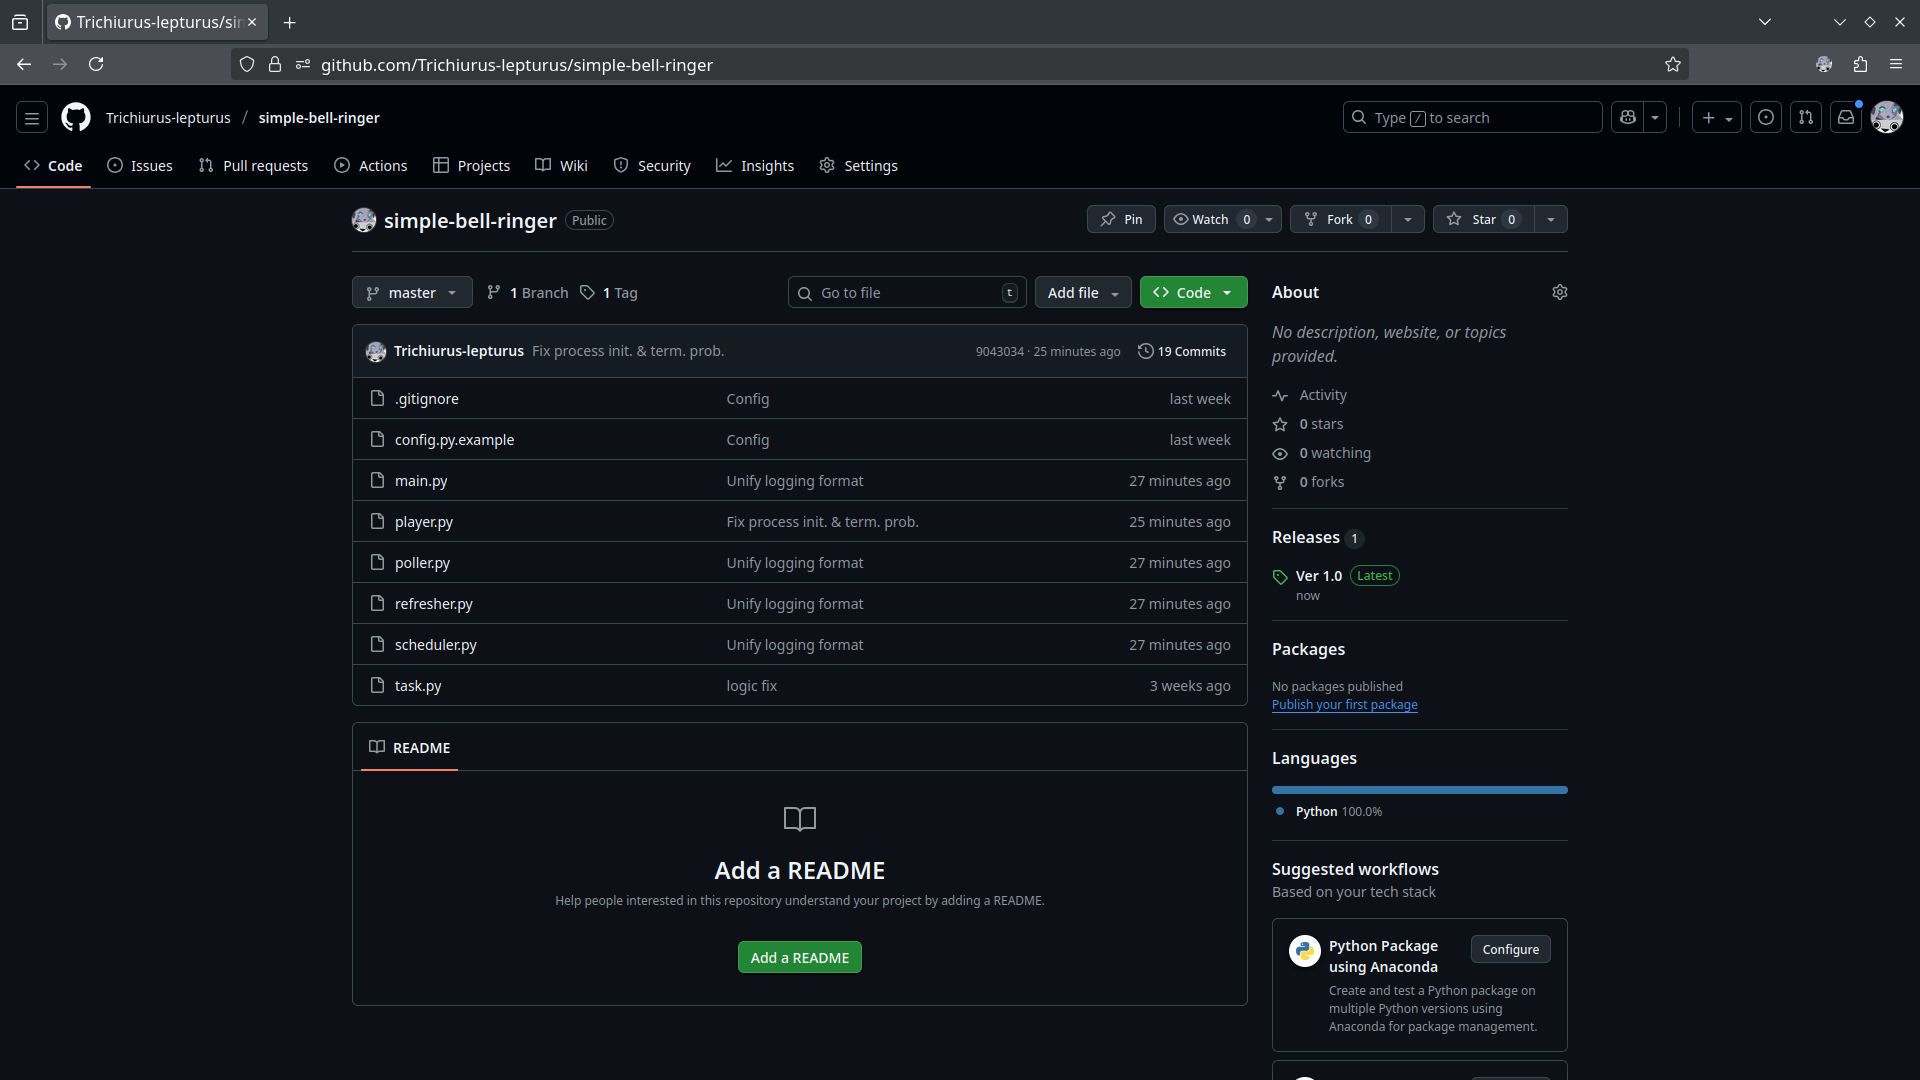
Task: Open the global issues icon
Action: point(1766,117)
